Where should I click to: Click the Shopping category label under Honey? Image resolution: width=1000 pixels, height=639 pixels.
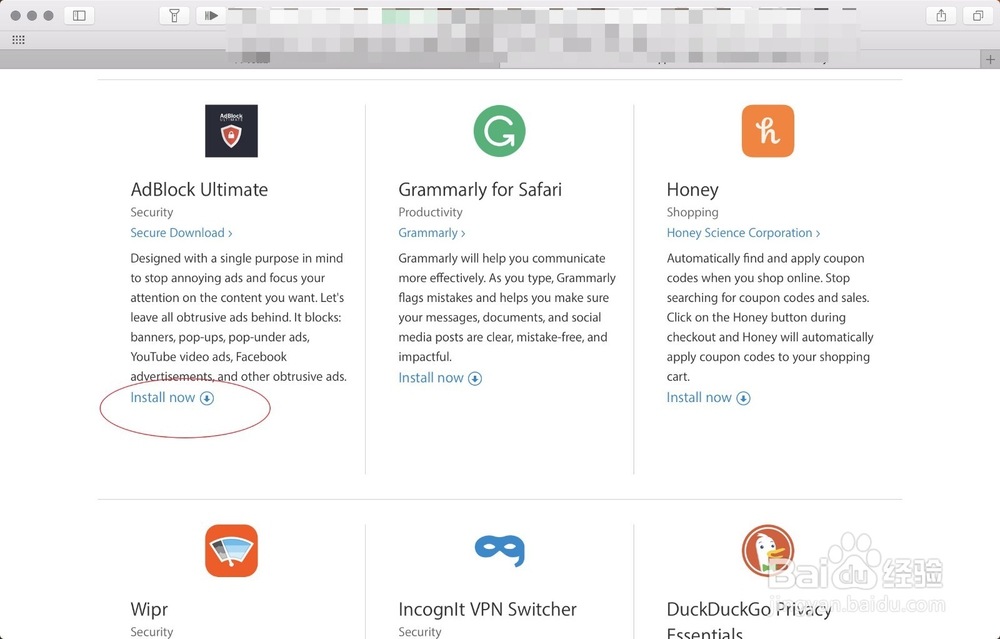coord(692,212)
